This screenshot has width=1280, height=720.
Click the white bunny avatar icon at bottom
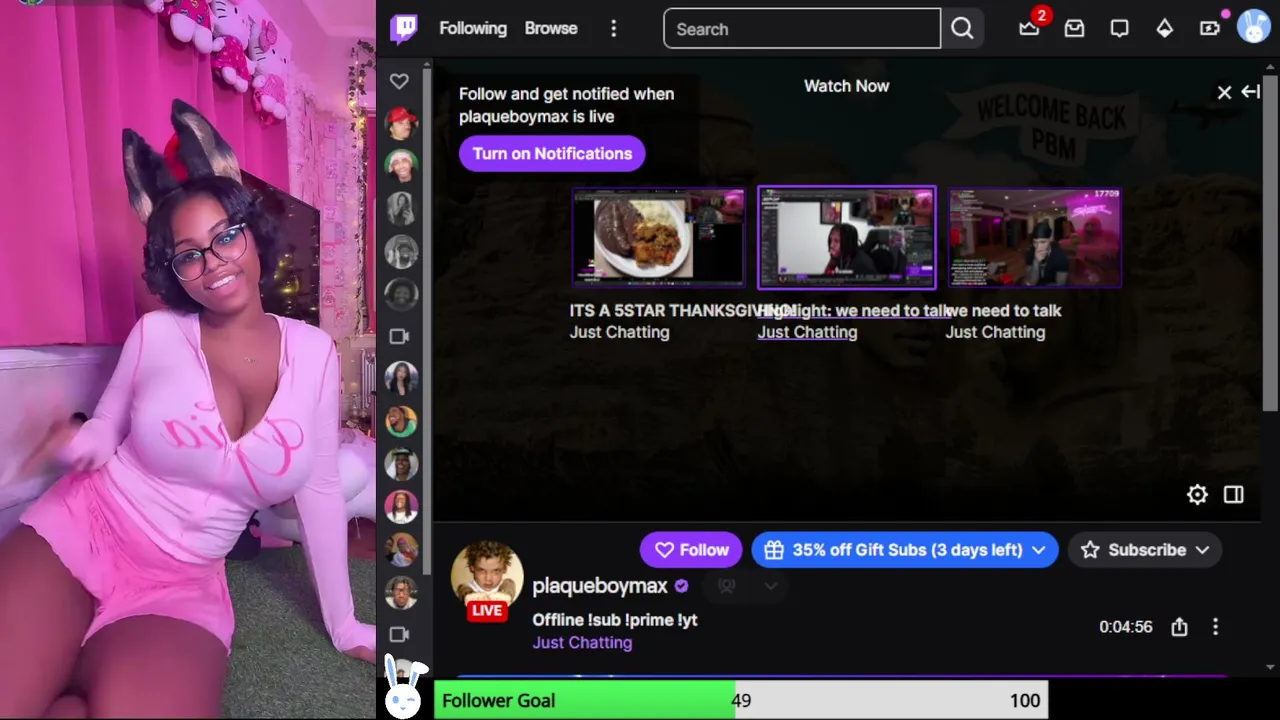click(404, 689)
